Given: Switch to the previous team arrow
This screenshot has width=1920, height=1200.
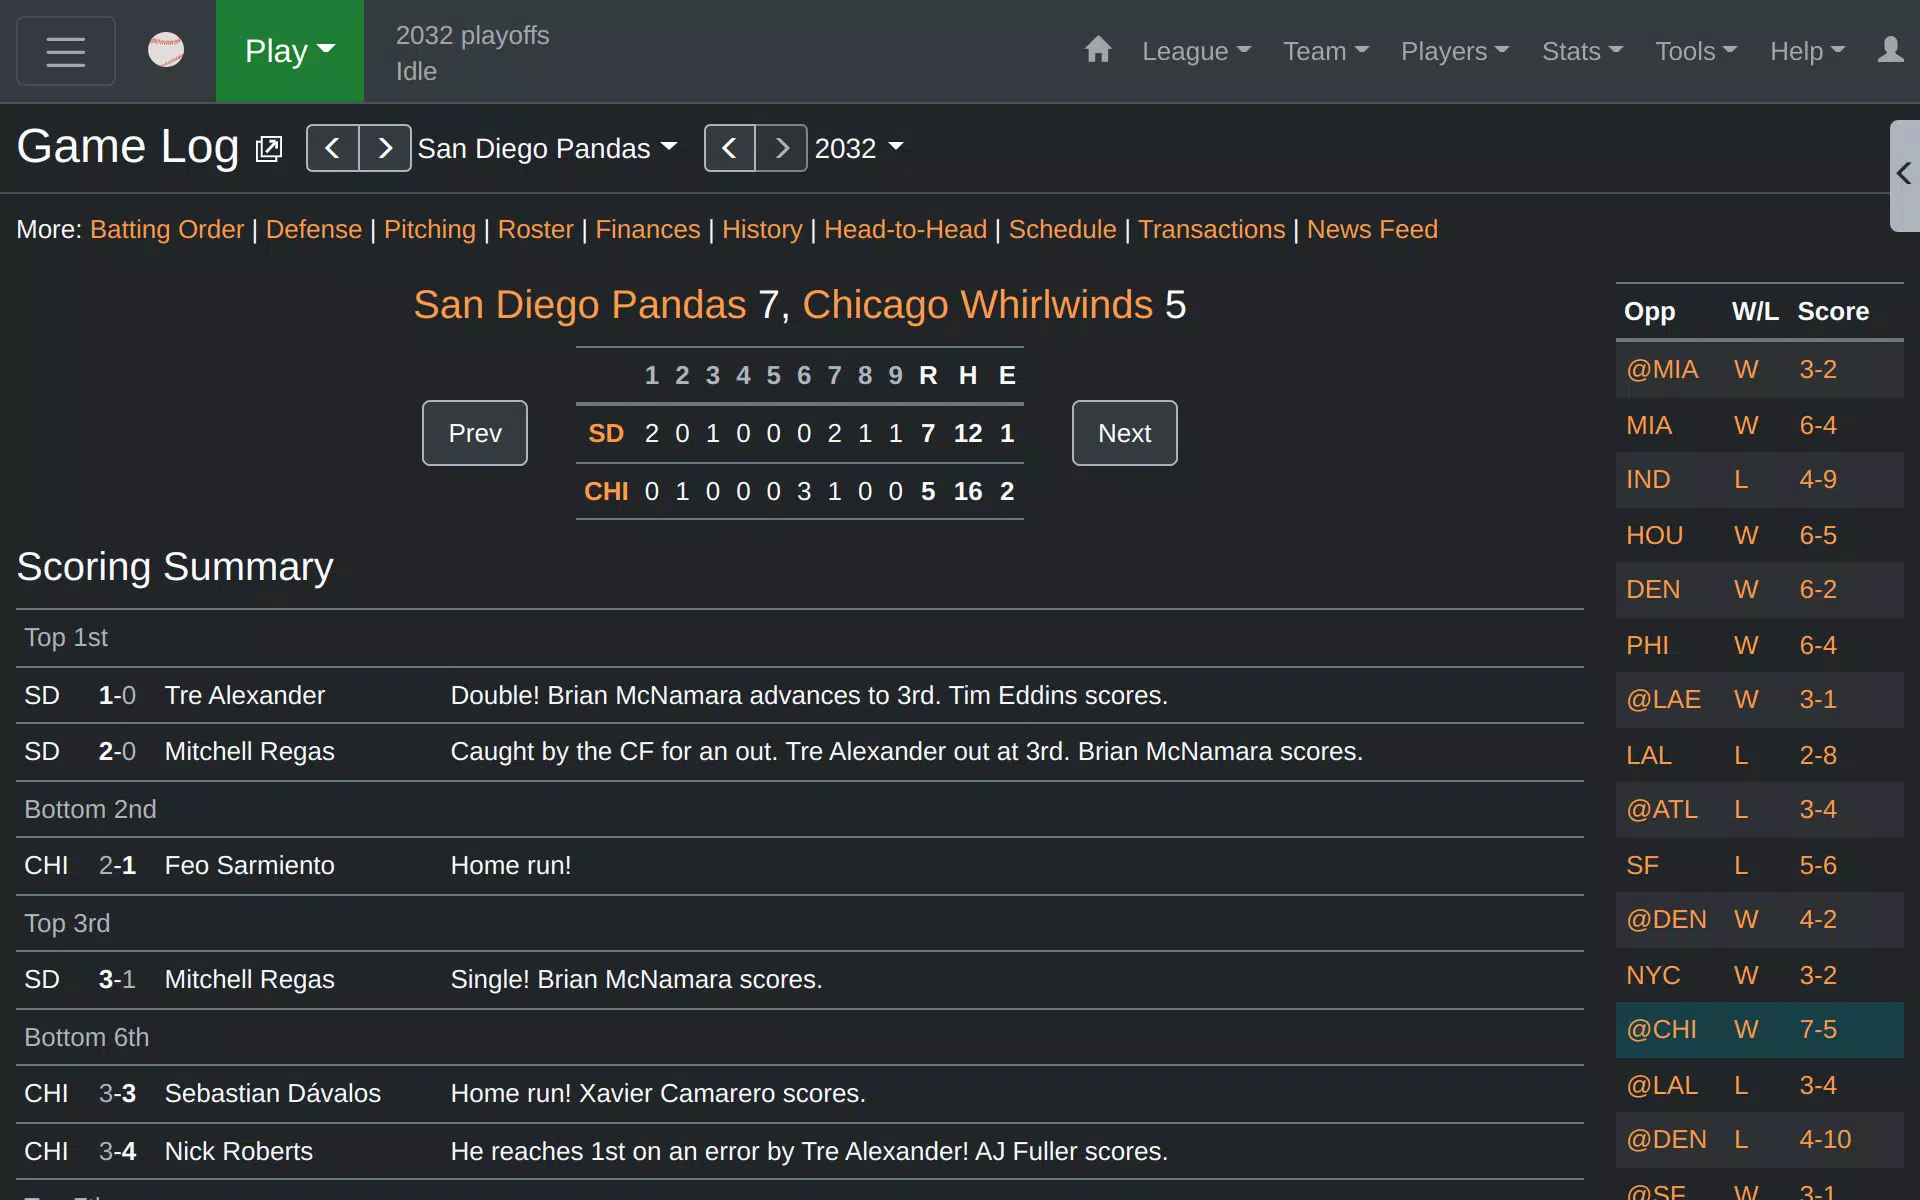Looking at the screenshot, I should [x=333, y=148].
